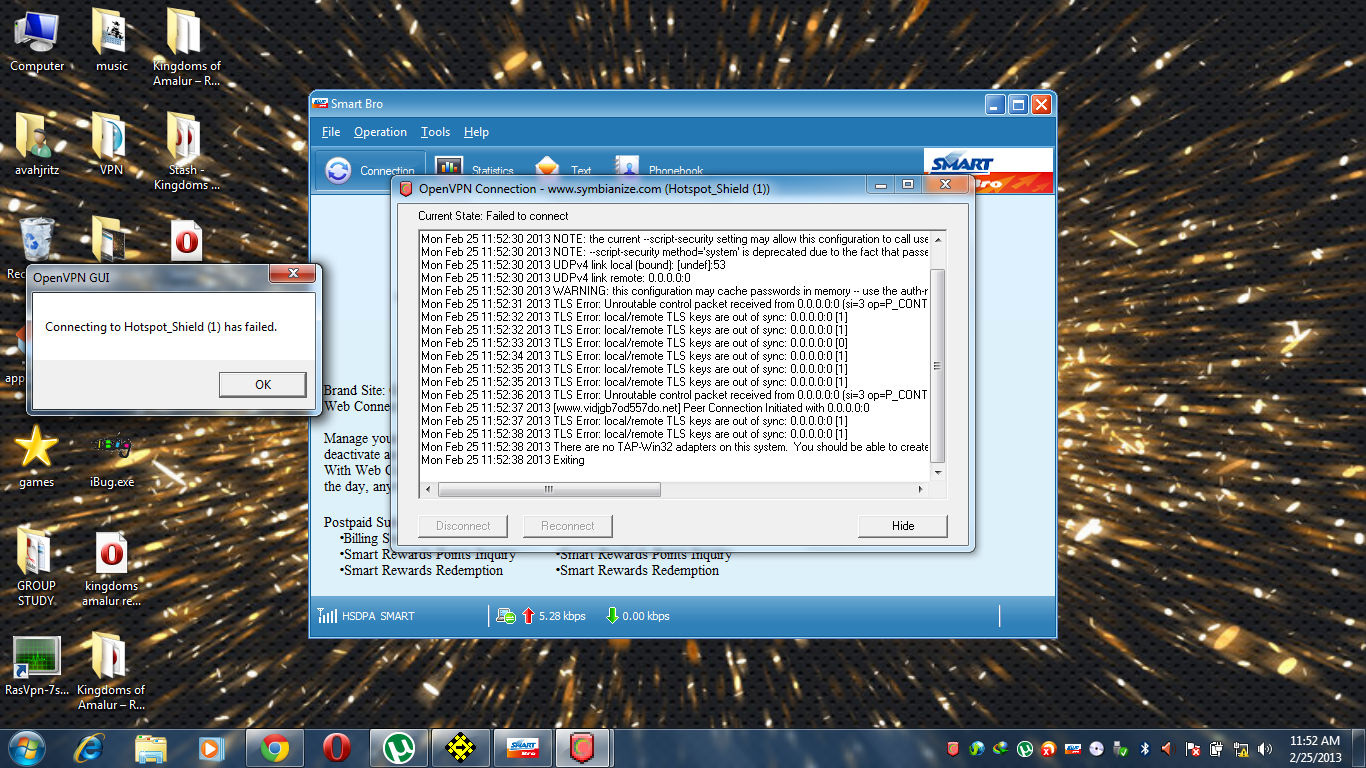The image size is (1366, 768).
Task: Click the red upload speed arrow
Action: (528, 616)
